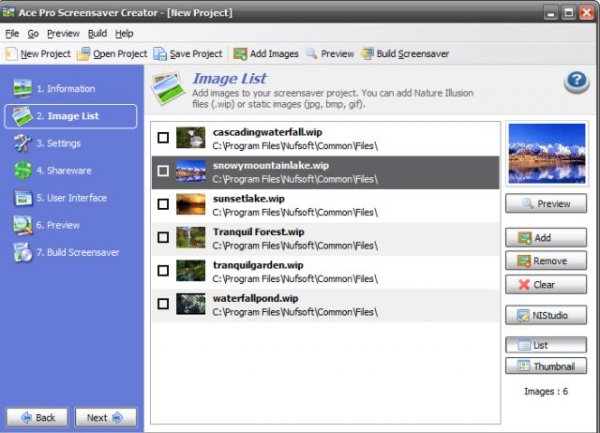This screenshot has width=600, height=433.
Task: Switch to Thumbnail view
Action: click(x=546, y=366)
